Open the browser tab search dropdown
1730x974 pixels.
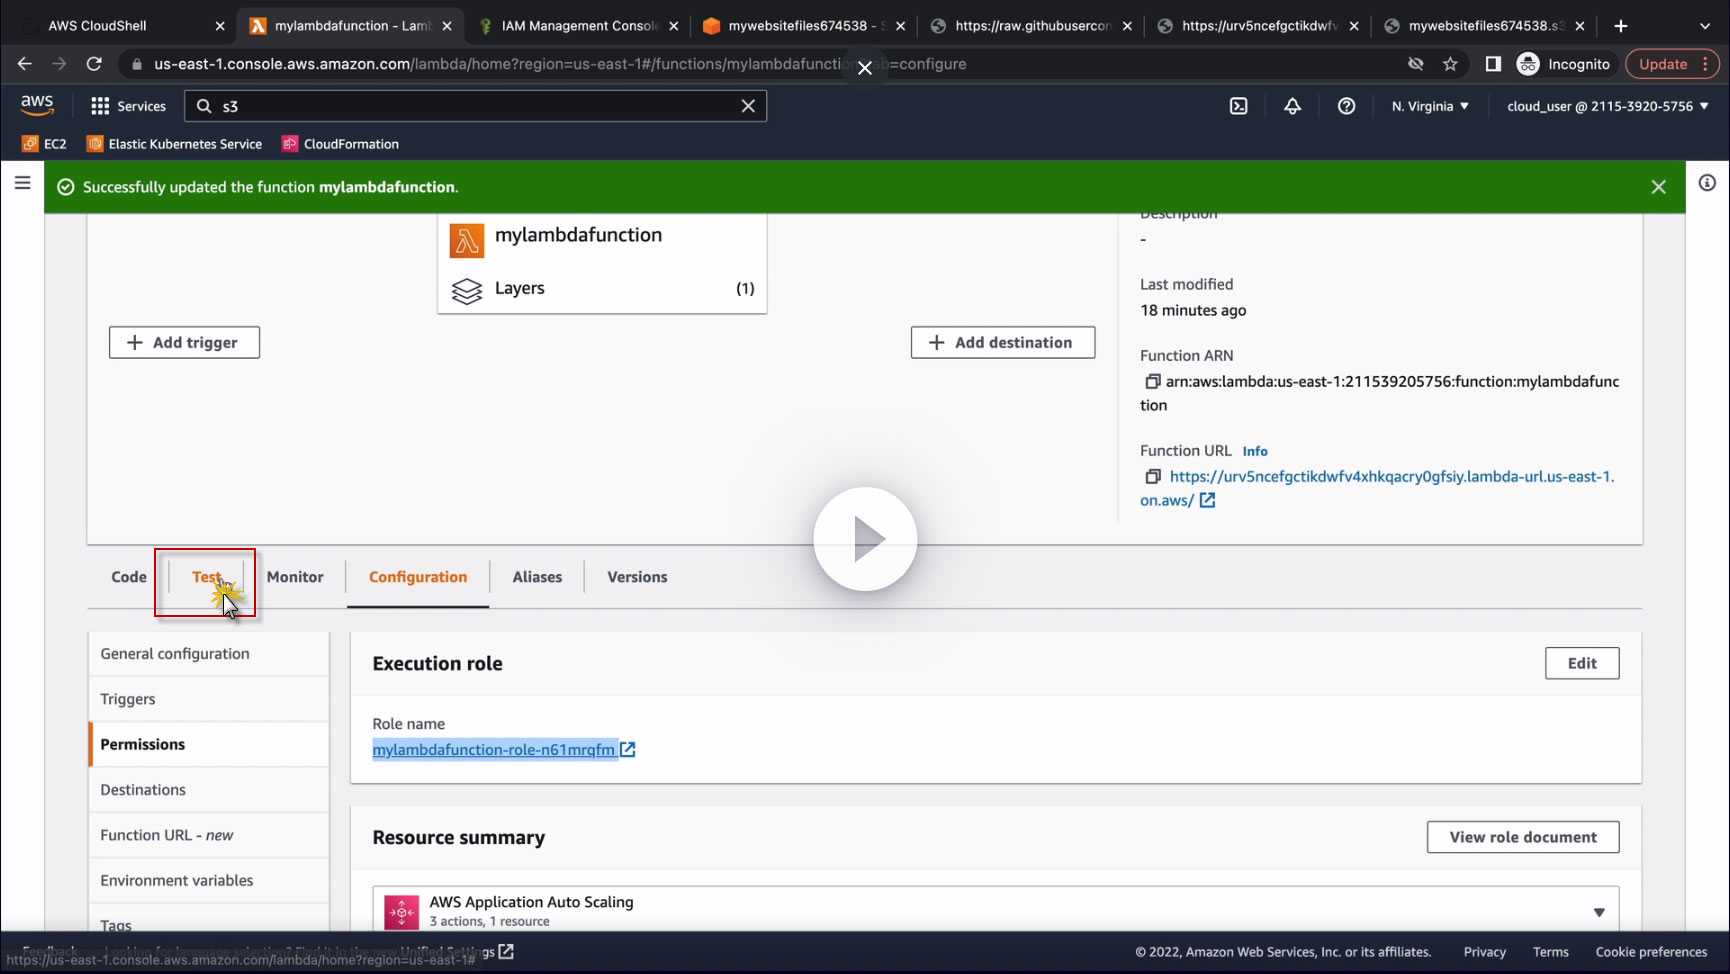1705,26
